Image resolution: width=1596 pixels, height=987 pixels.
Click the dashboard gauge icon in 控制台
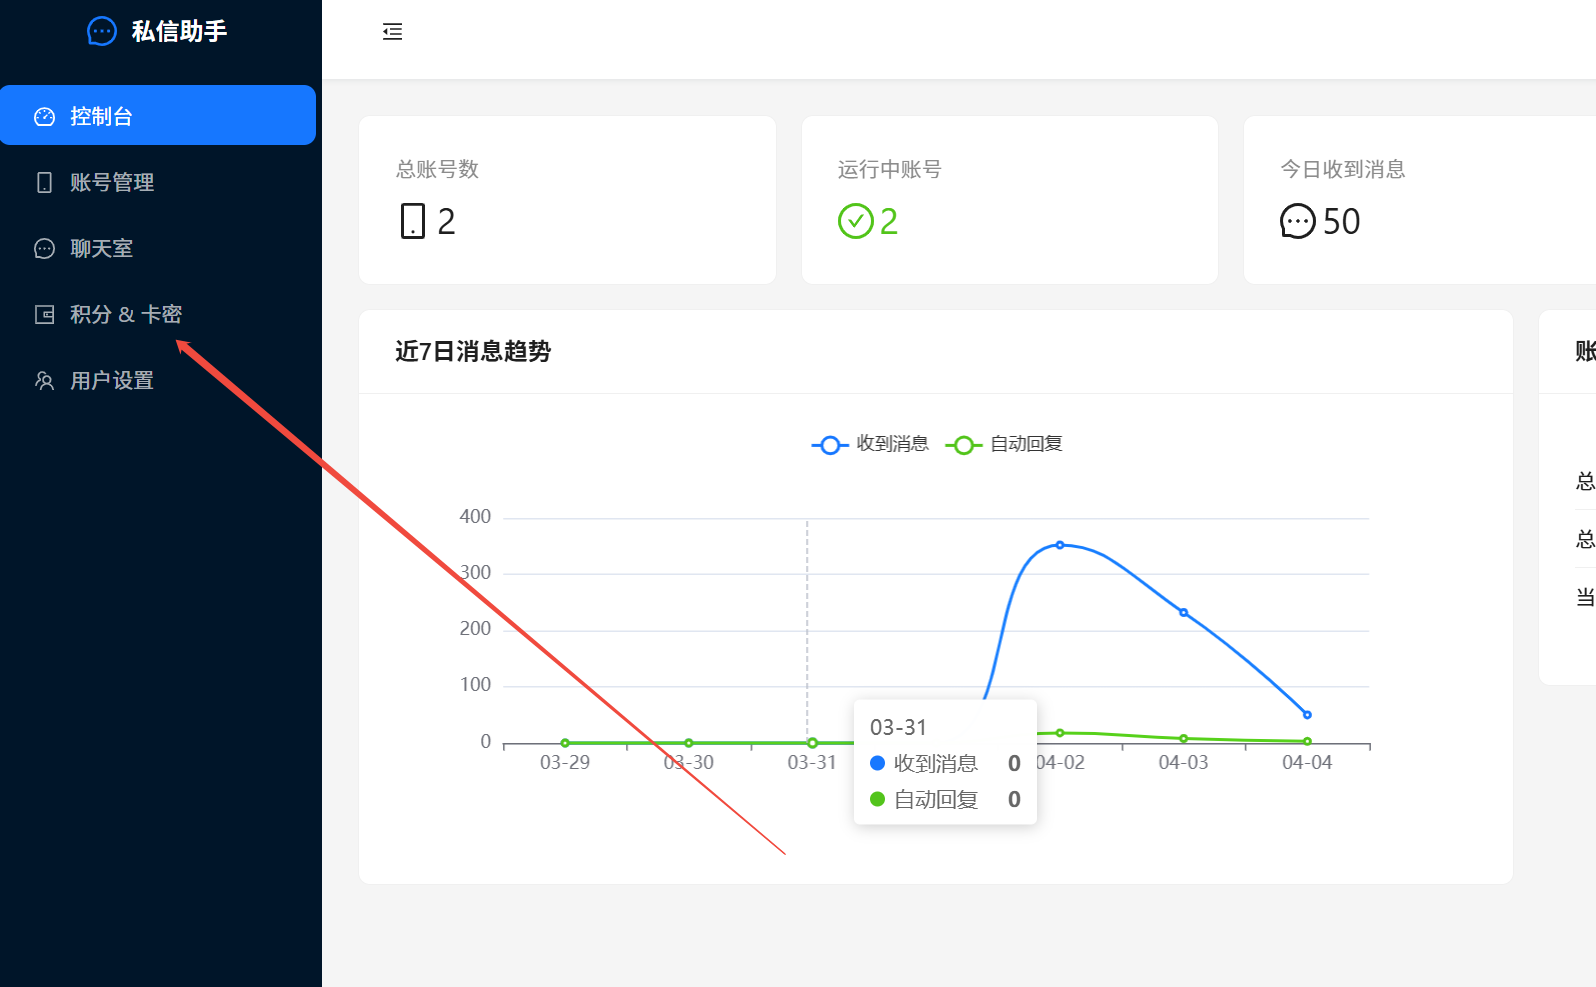[44, 116]
